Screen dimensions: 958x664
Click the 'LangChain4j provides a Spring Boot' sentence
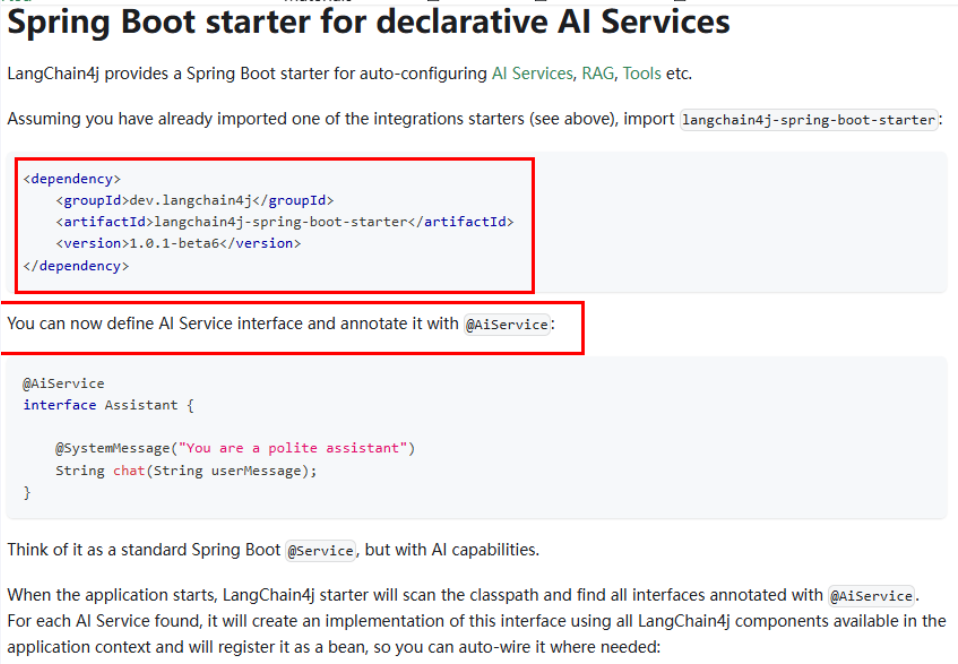[349, 74]
